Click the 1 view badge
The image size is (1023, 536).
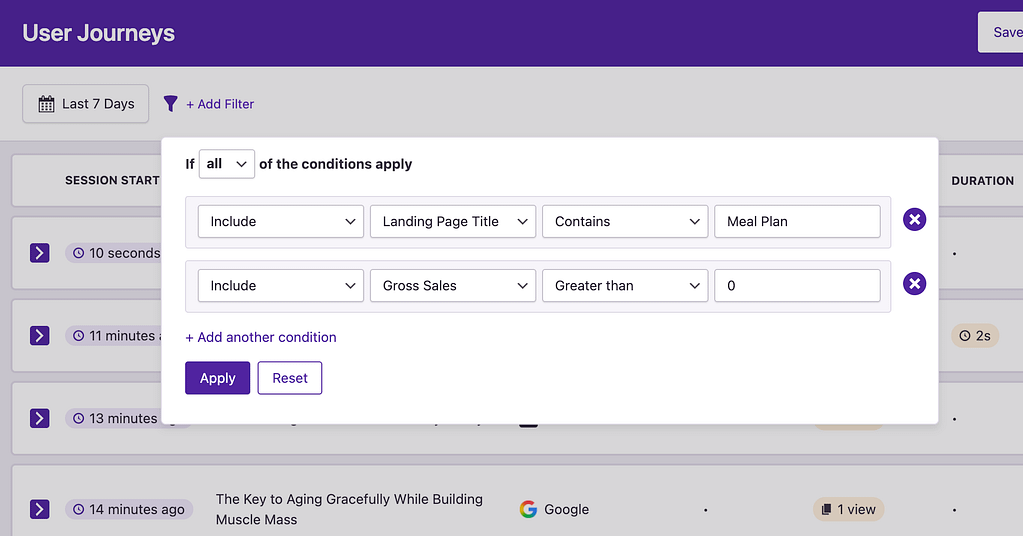point(848,509)
